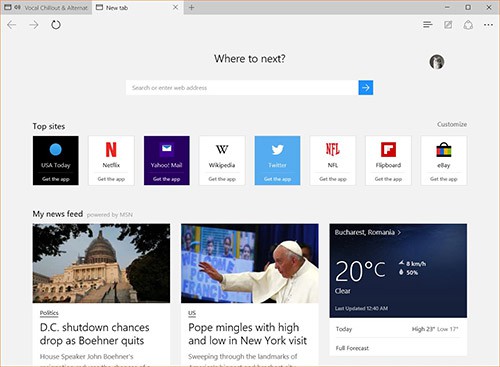The image size is (500, 367).
Task: Switch to the Vocal Chillout tab
Action: [x=46, y=7]
